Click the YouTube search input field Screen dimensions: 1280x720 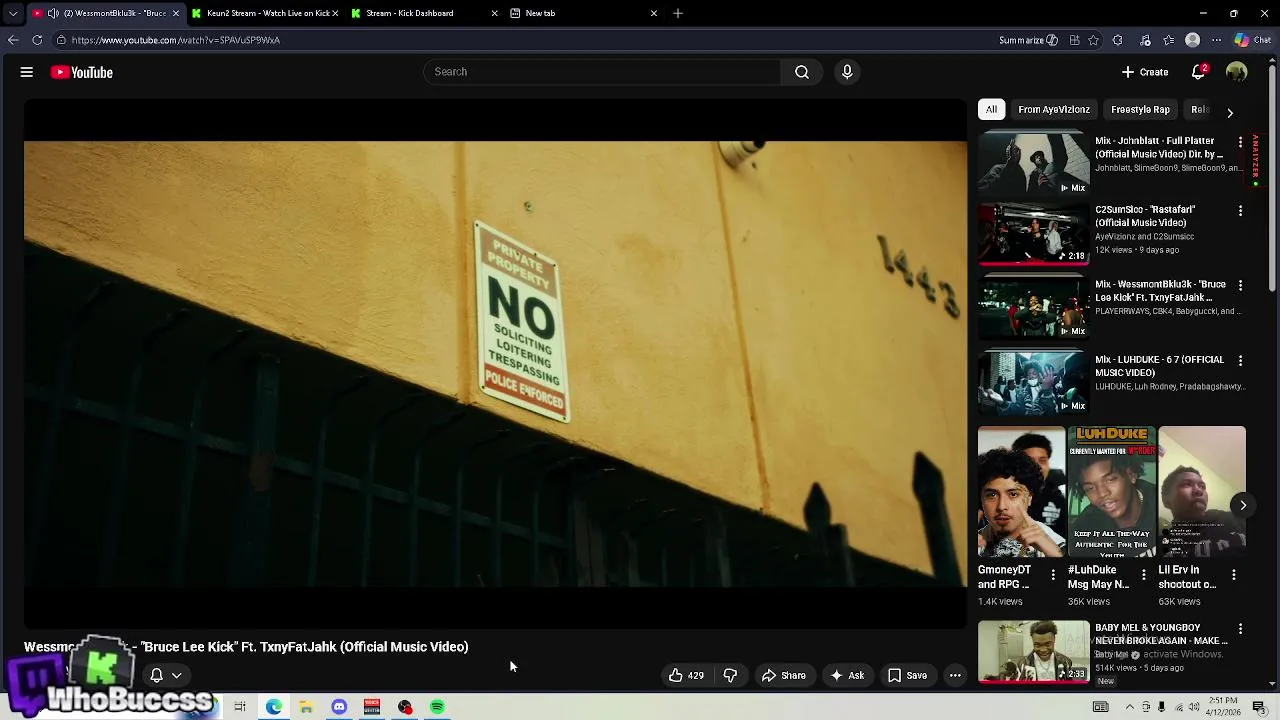coord(602,72)
